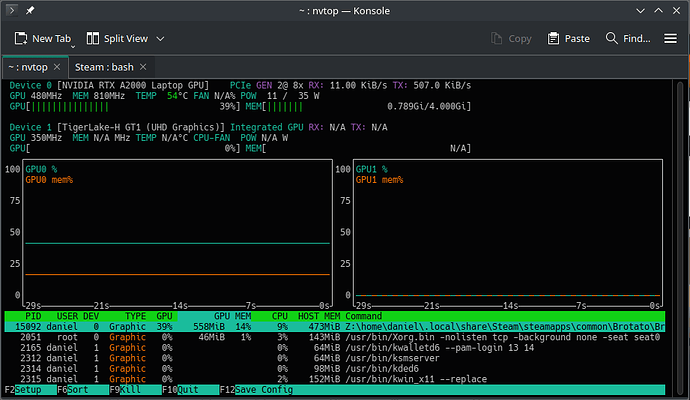Click the 'GPU1 %' graph legend
Image resolution: width=690 pixels, height=400 pixels.
click(x=371, y=169)
